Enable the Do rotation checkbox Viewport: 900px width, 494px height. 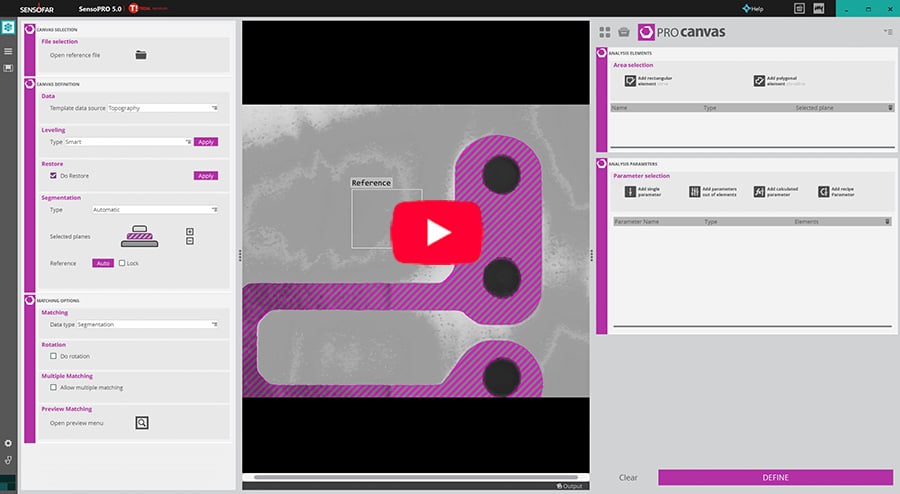click(x=53, y=356)
